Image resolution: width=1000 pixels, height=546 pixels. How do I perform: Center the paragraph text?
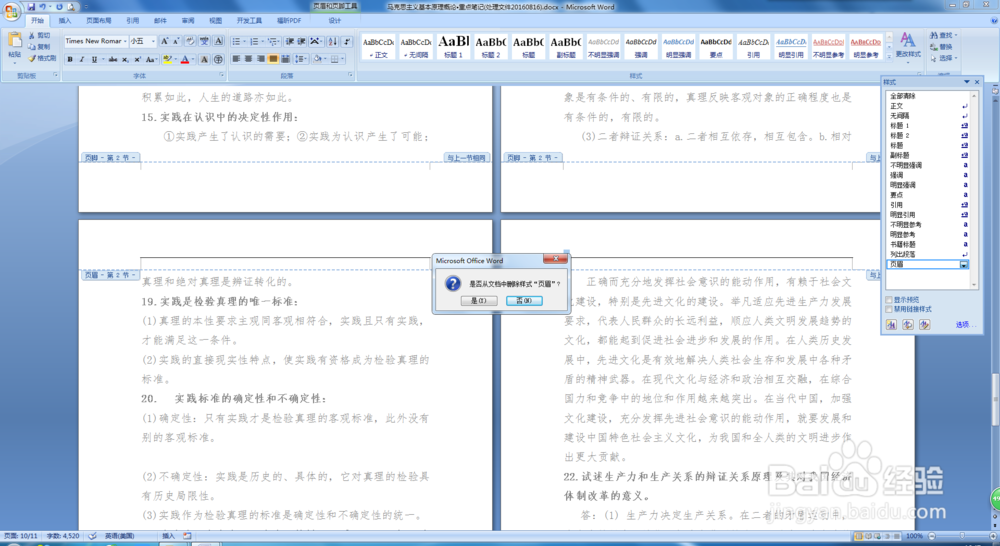[x=248, y=59]
